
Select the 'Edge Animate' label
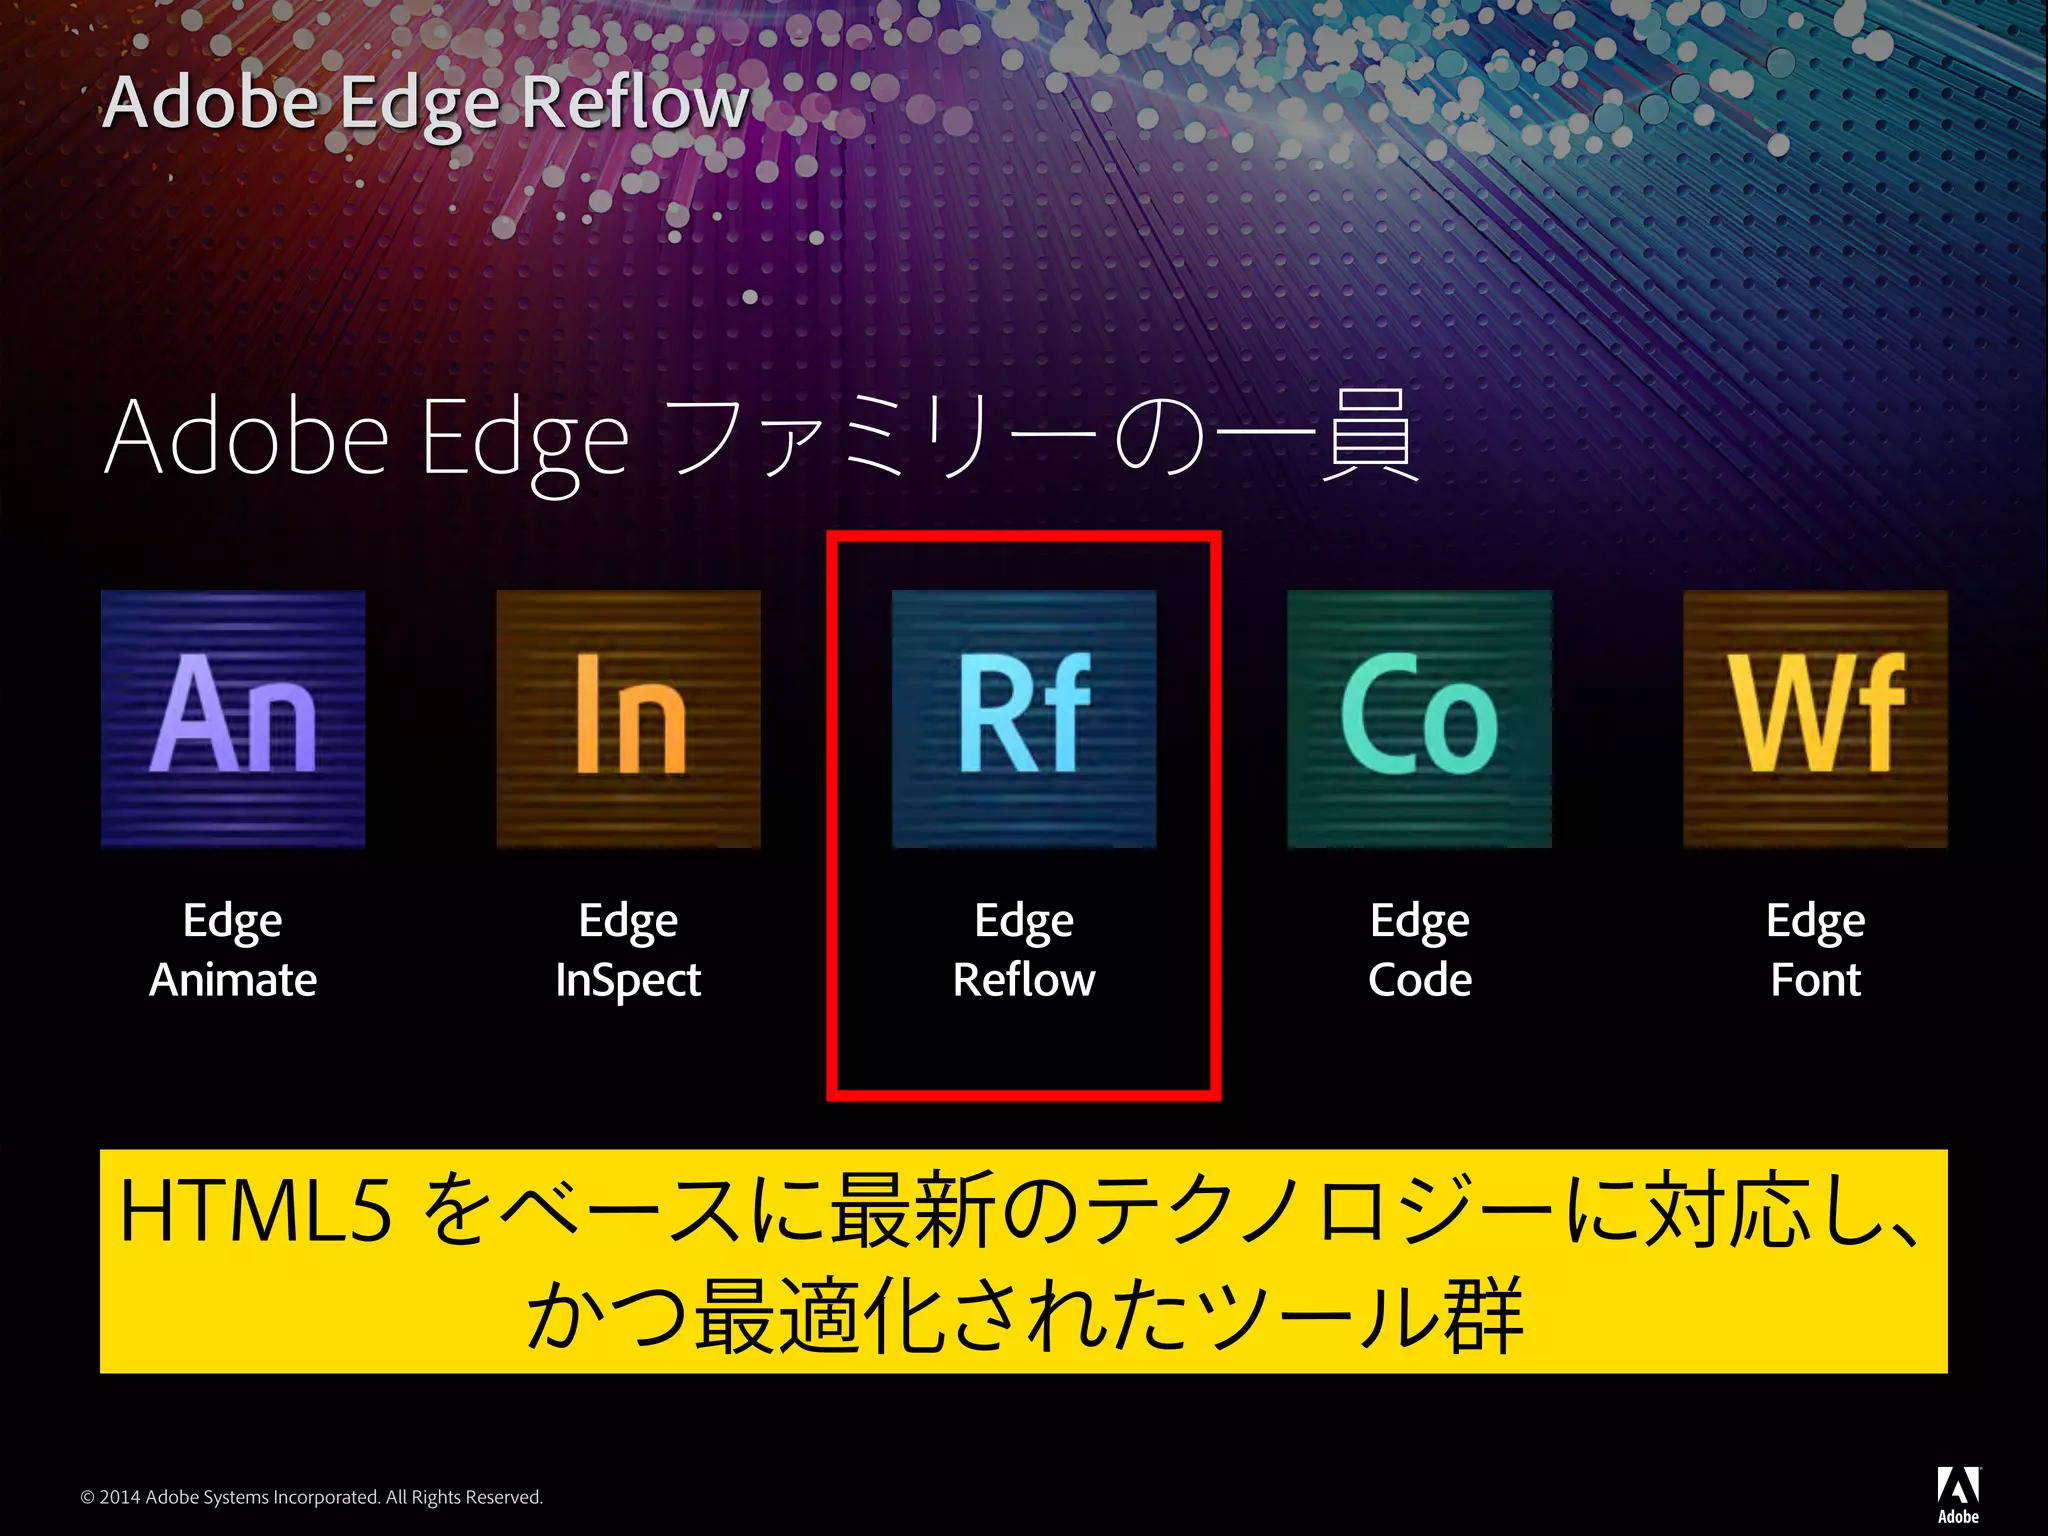[x=233, y=950]
